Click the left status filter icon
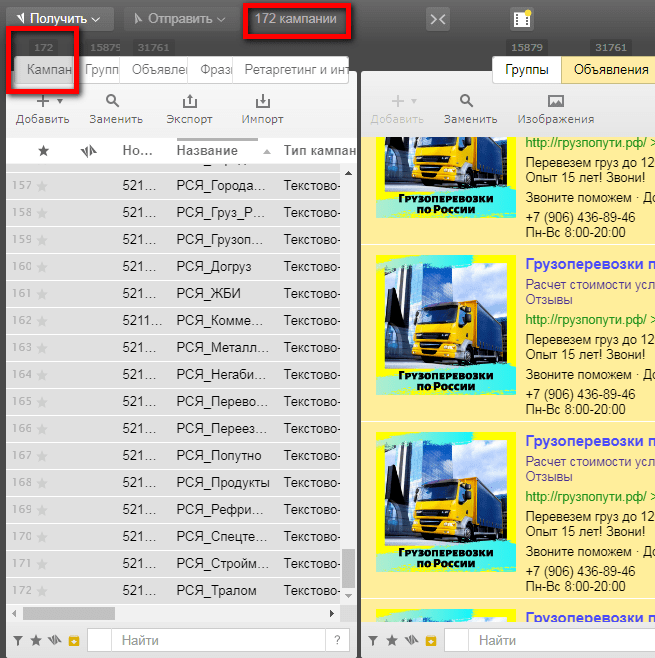655x658 pixels. [55, 640]
